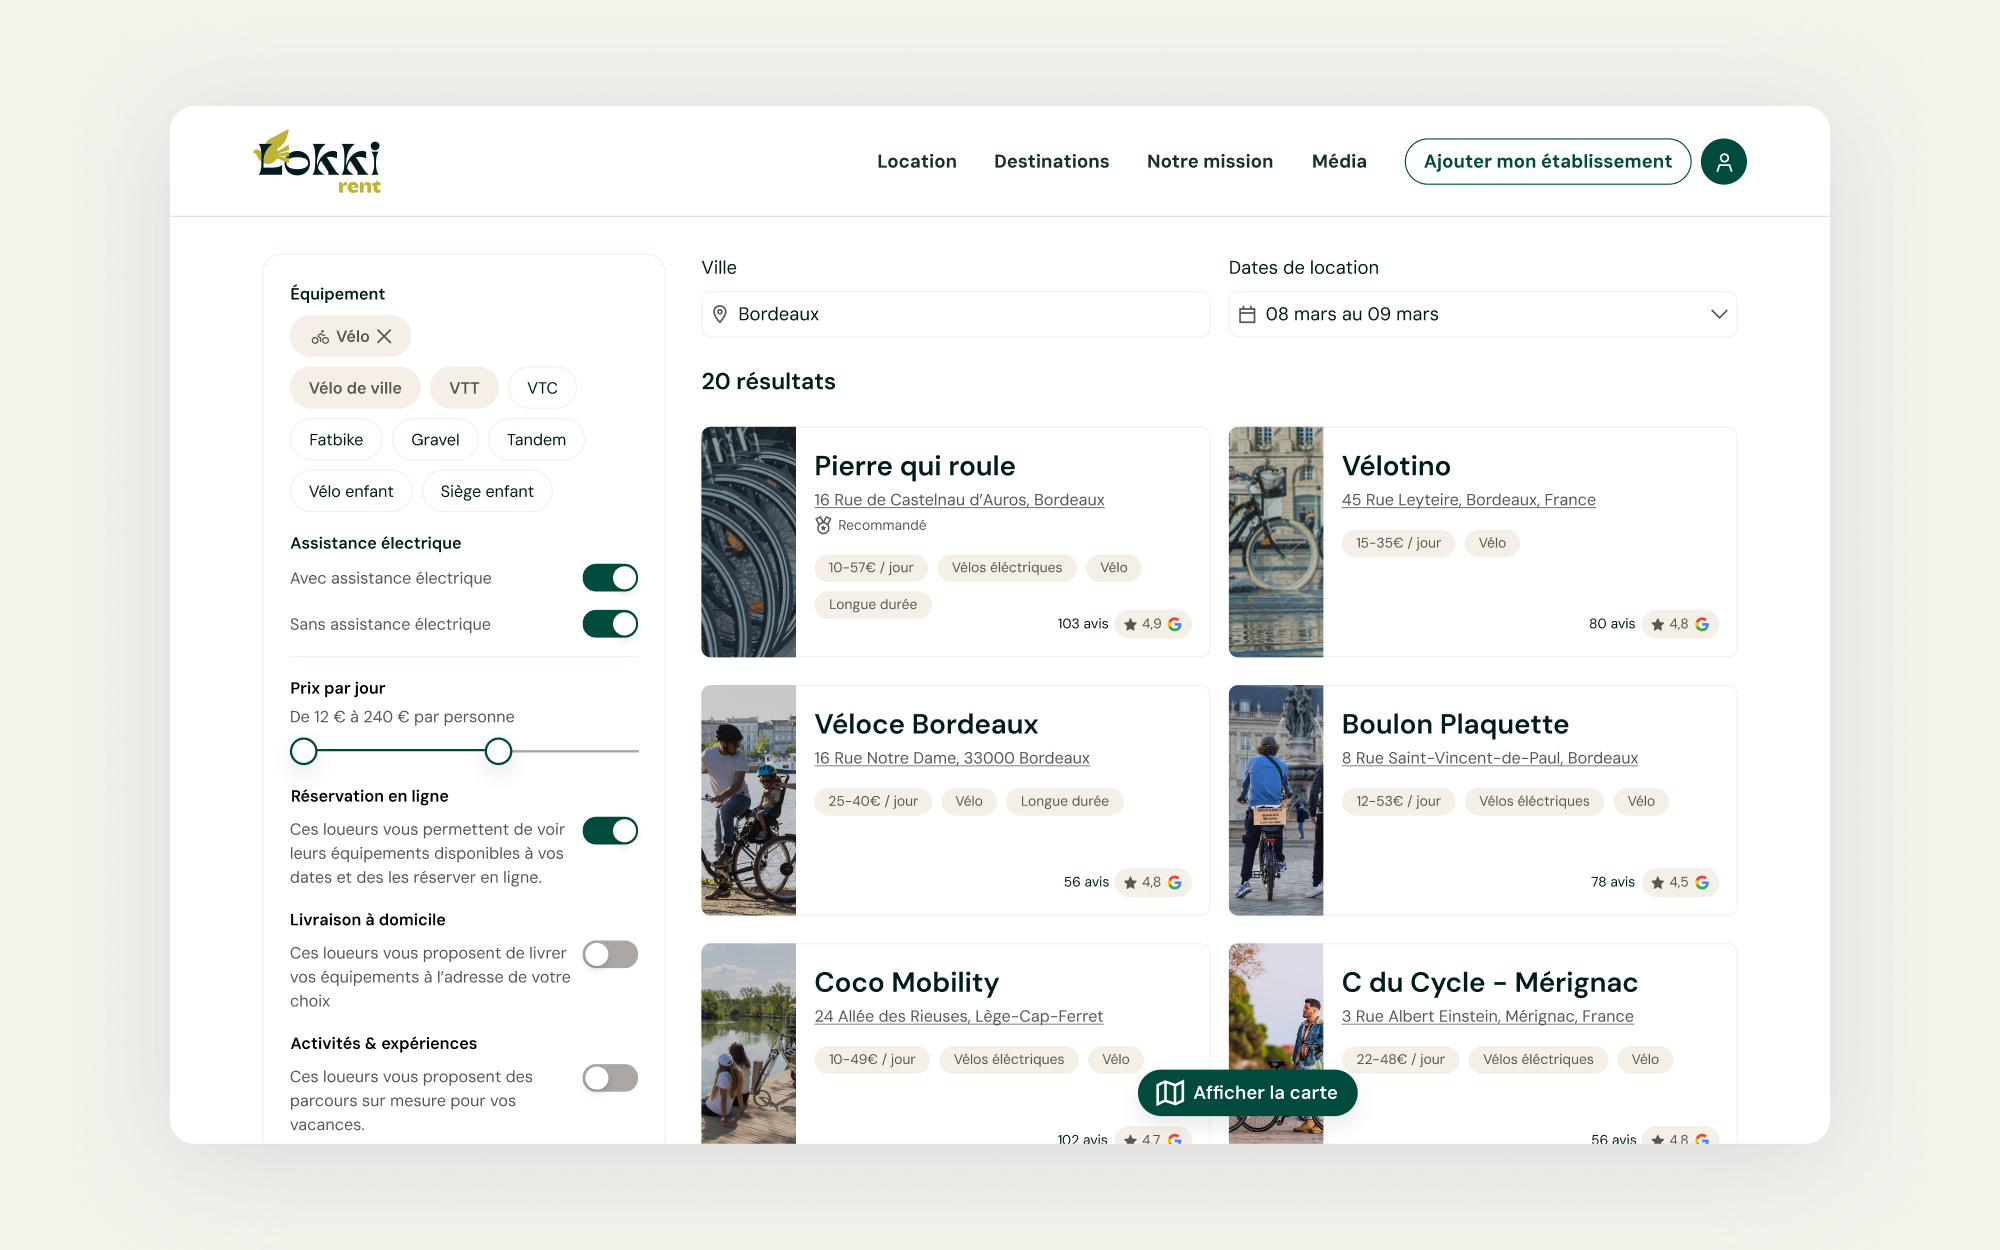The width and height of the screenshot is (2000, 1250).
Task: Open the Média menu item
Action: [1339, 162]
